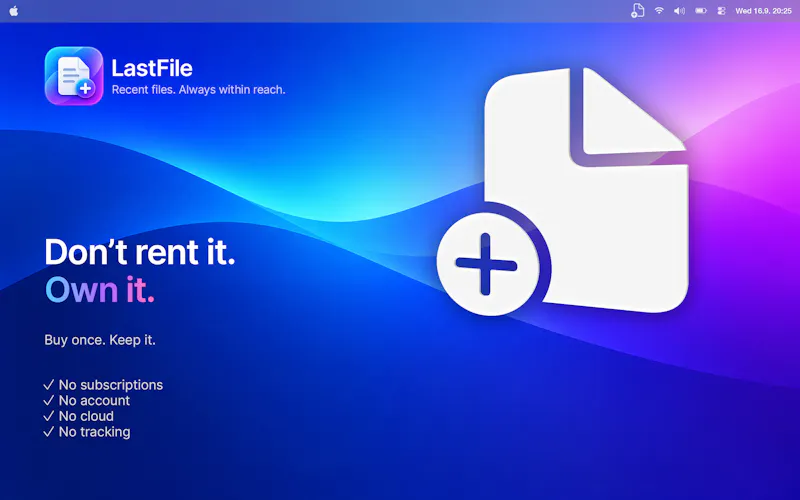Click the LastFile app icon logo
Screen dimensions: 800x500
click(74, 76)
